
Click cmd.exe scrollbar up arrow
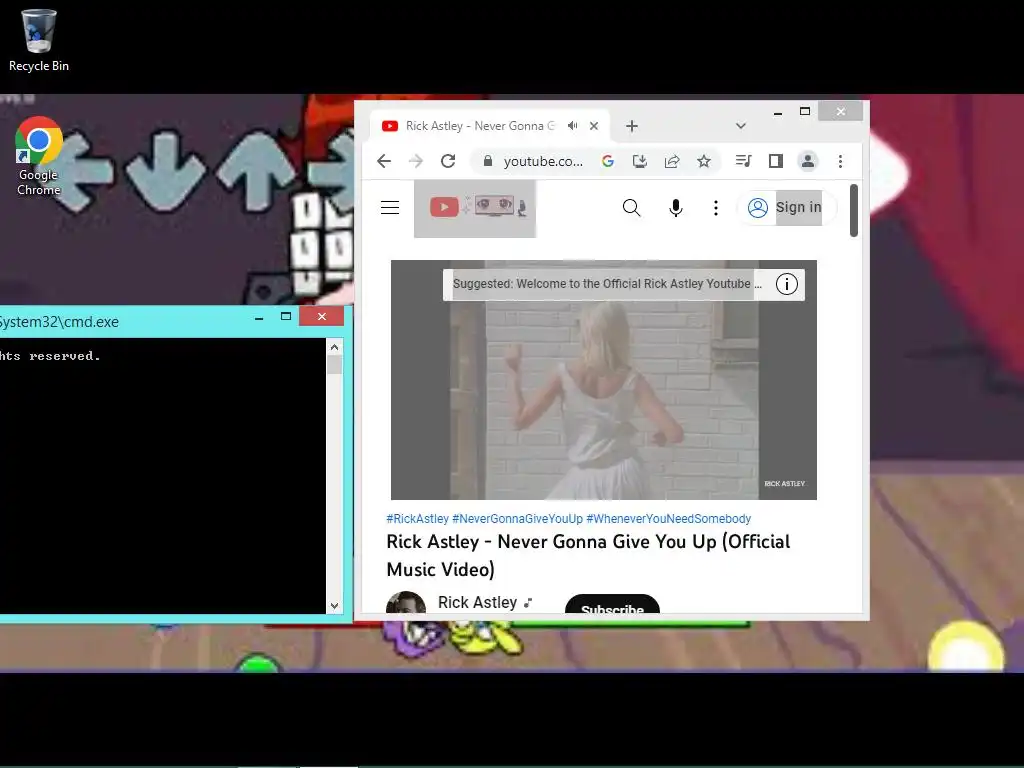tap(334, 347)
